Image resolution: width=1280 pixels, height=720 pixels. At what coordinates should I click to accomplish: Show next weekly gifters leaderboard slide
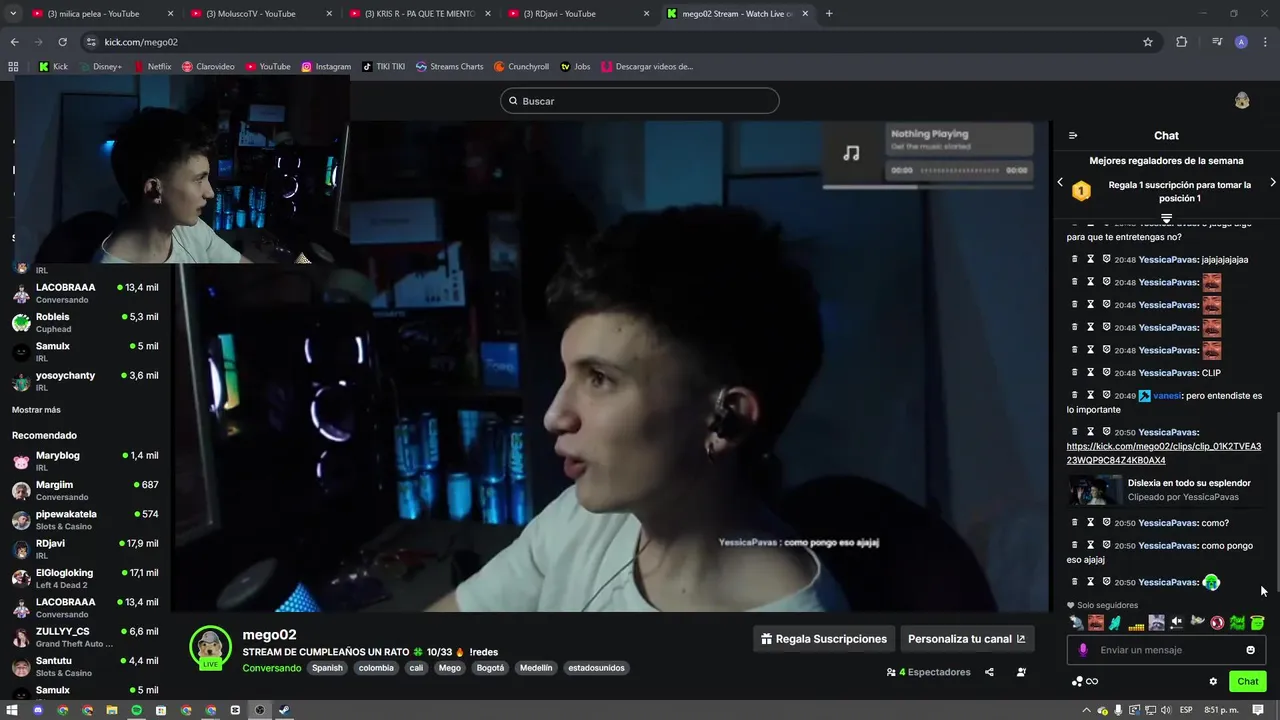(x=1272, y=182)
